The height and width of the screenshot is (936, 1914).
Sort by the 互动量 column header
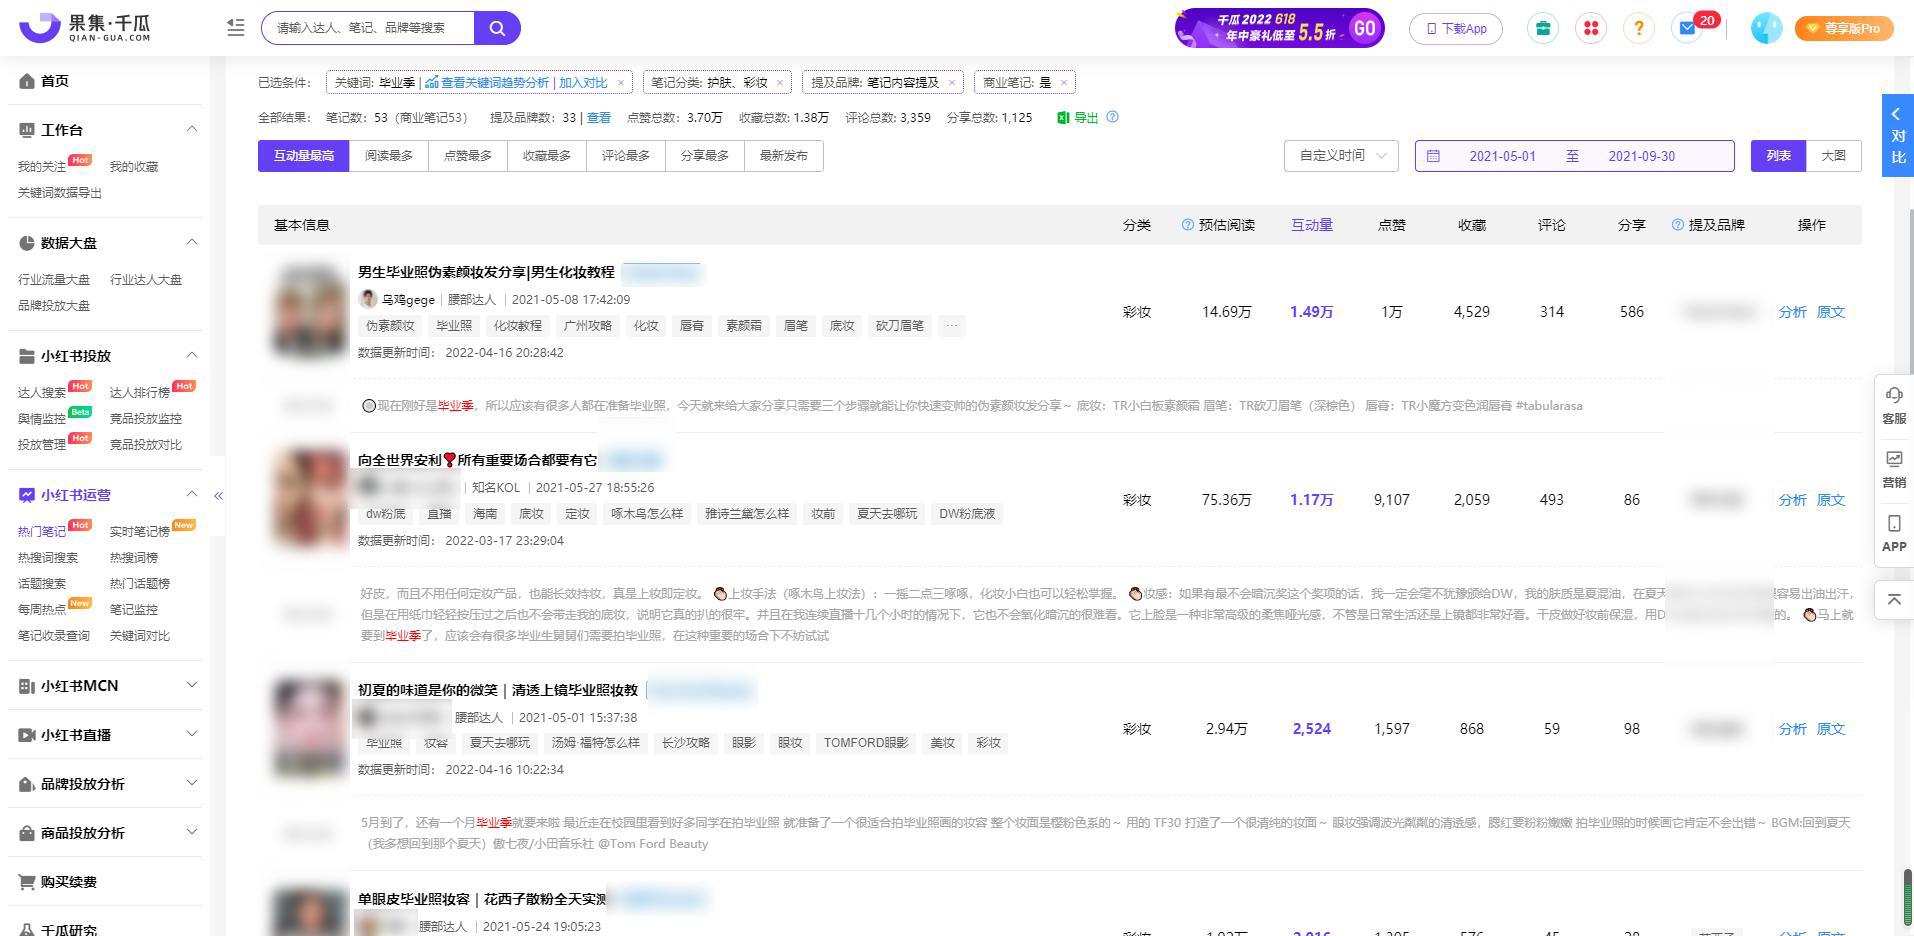point(1311,225)
